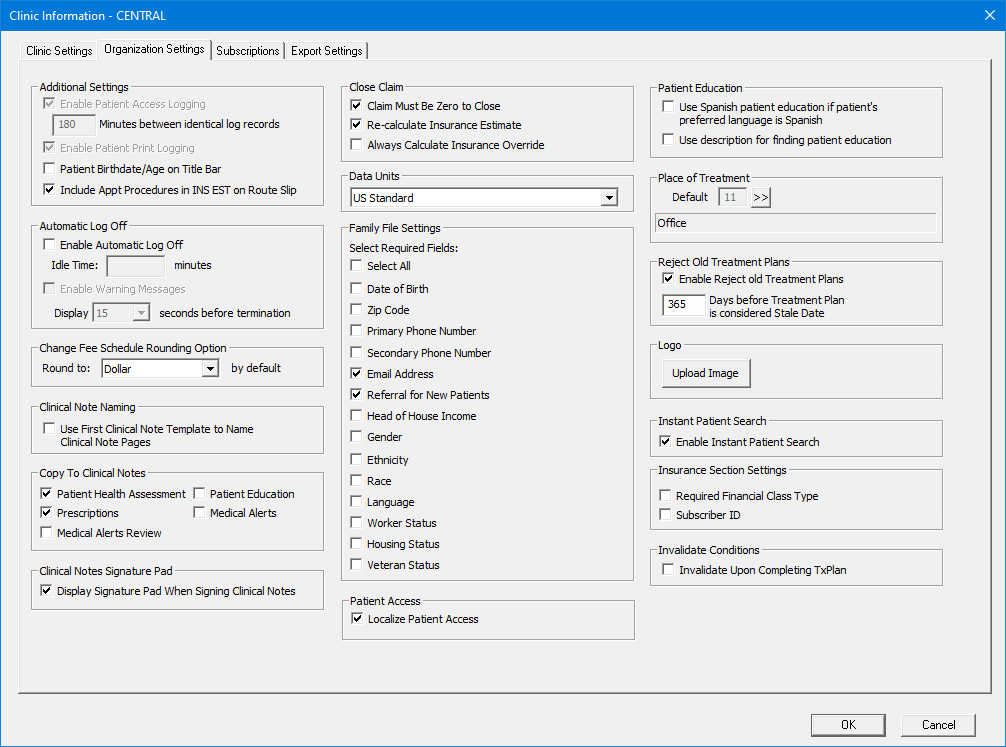Uncheck Claim Must Be Zero to Close
The width and height of the screenshot is (1006, 747).
(x=356, y=106)
